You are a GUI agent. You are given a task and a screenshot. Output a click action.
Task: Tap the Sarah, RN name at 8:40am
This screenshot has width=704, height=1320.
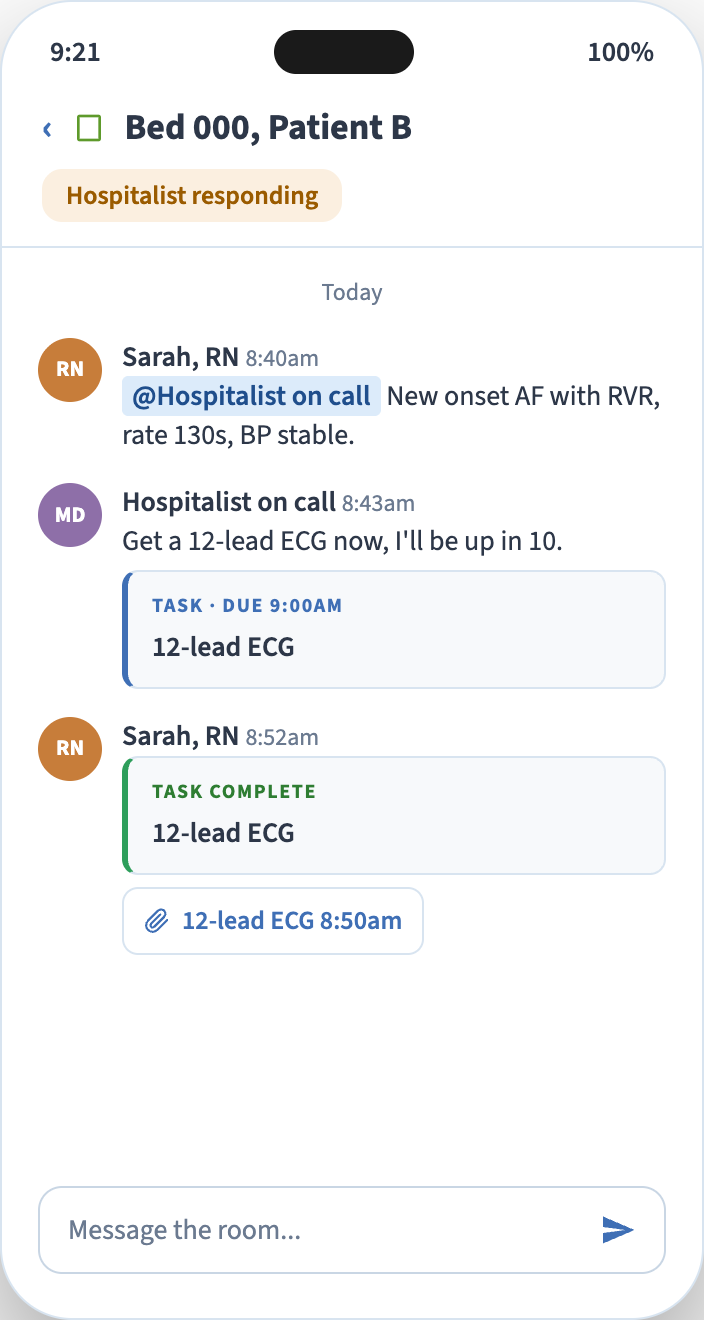181,357
